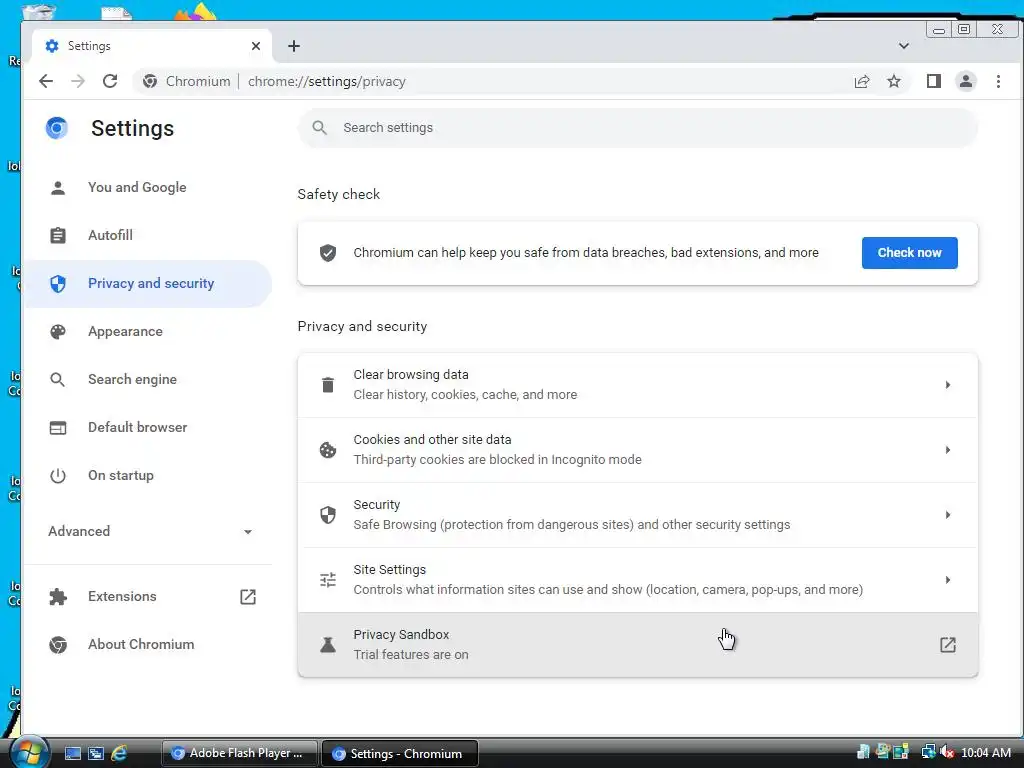The height and width of the screenshot is (768, 1024).
Task: Open the Security settings row
Action: (x=637, y=515)
